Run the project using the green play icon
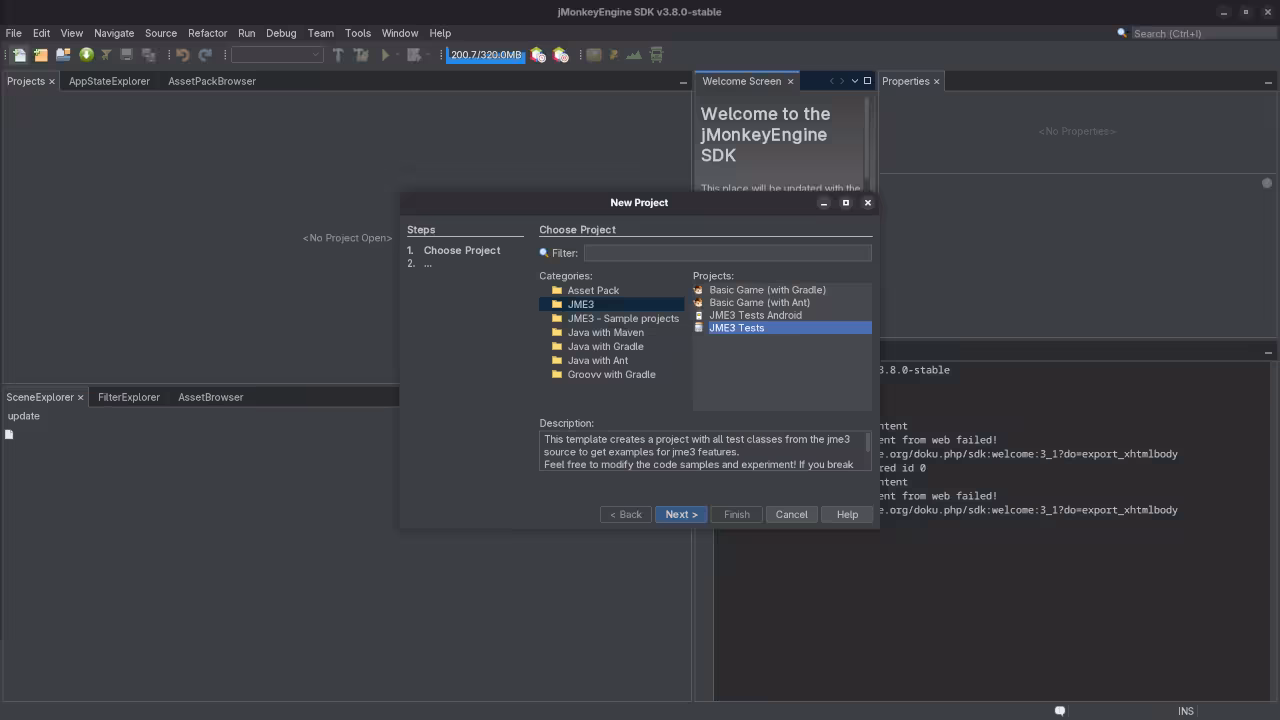This screenshot has height=720, width=1280. click(x=385, y=55)
